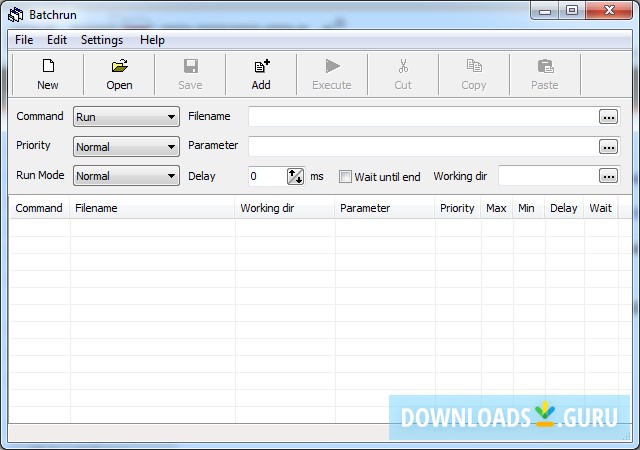Sort by the Command column header
Viewport: 640px width, 450px height.
pyautogui.click(x=39, y=208)
